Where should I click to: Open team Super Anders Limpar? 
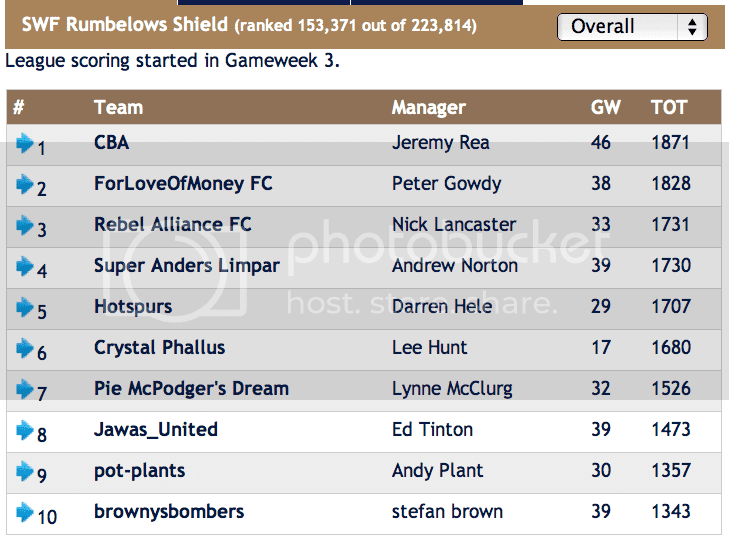click(186, 265)
